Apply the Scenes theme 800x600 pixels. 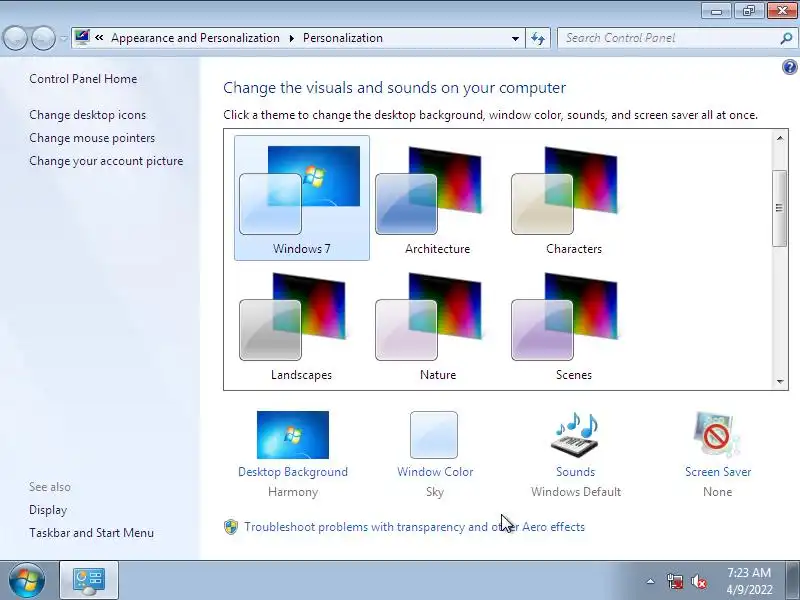(x=573, y=324)
